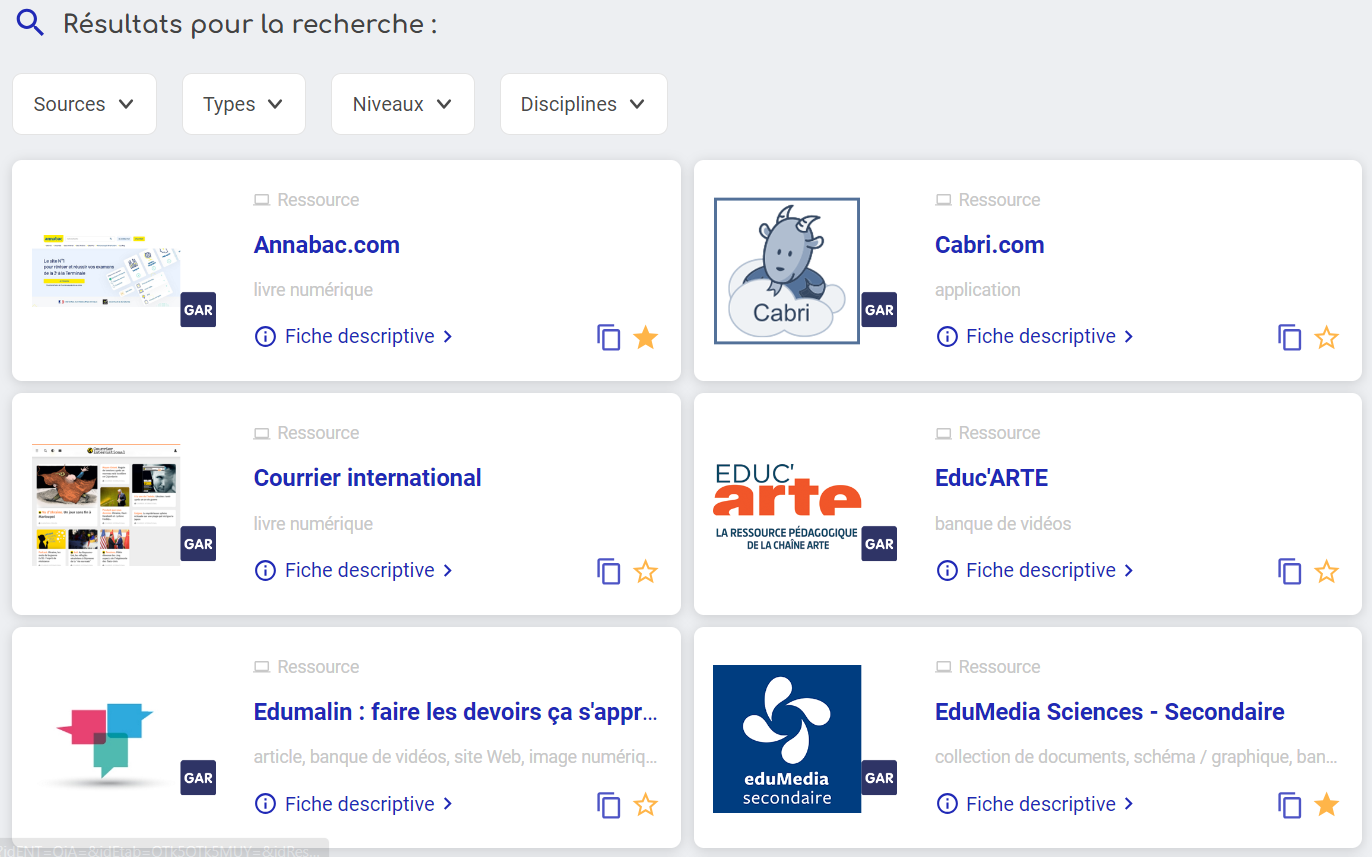Click the info icon beside Edumalin's Fiche descriptive

pyautogui.click(x=265, y=804)
